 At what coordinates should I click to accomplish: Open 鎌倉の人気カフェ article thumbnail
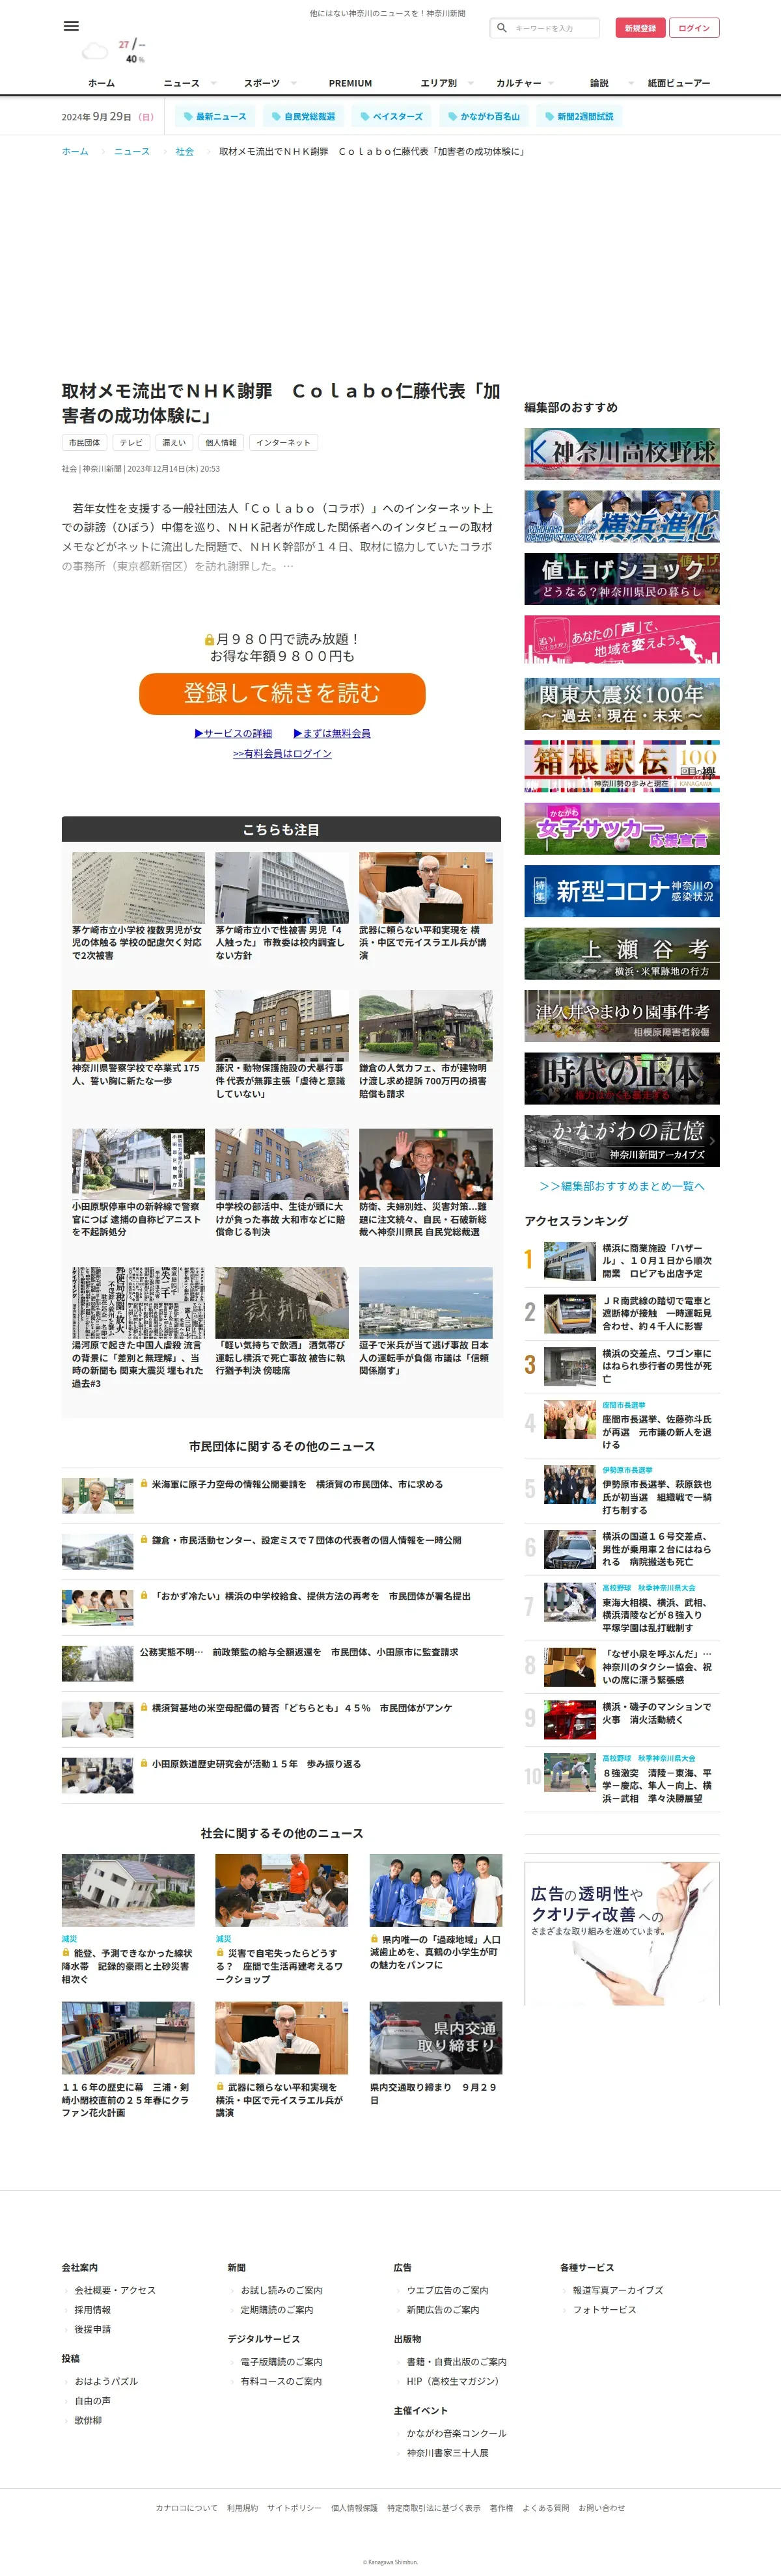coord(426,1026)
